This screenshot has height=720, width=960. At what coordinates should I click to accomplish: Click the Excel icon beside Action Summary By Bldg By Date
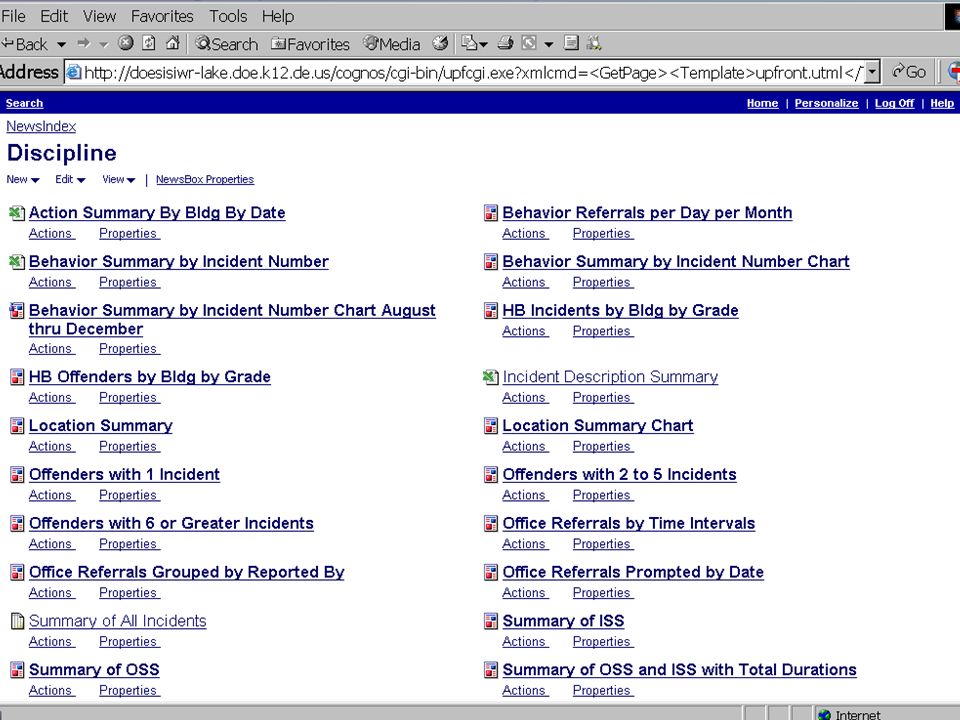coord(17,213)
